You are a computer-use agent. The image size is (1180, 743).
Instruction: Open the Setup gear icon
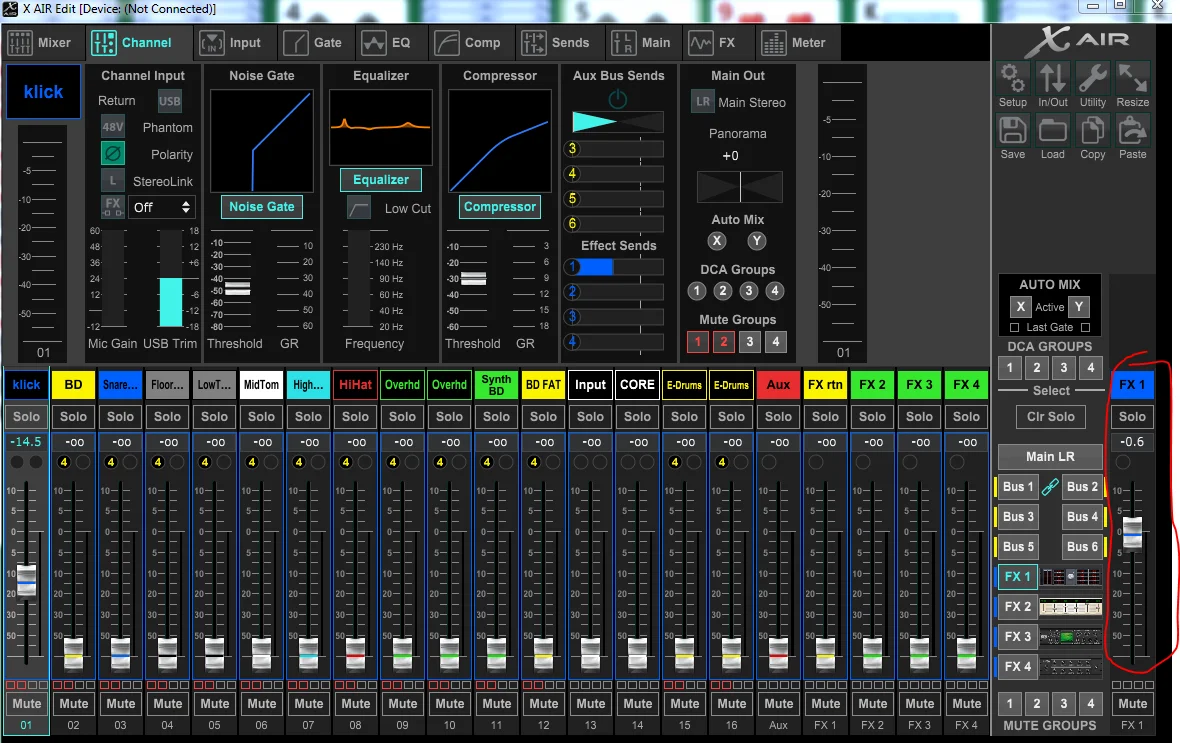(1012, 78)
